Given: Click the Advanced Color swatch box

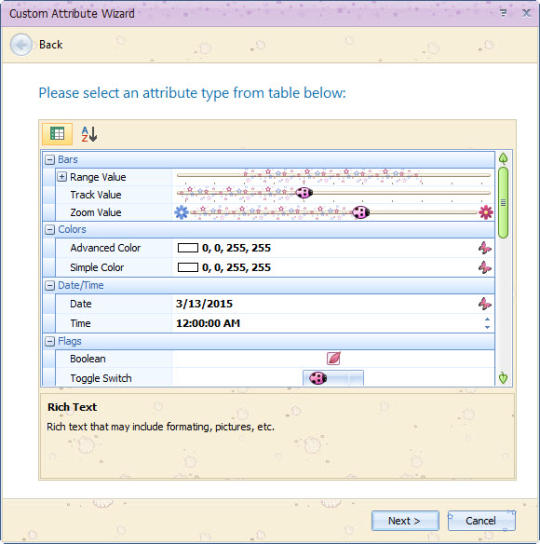Looking at the screenshot, I should tap(188, 248).
